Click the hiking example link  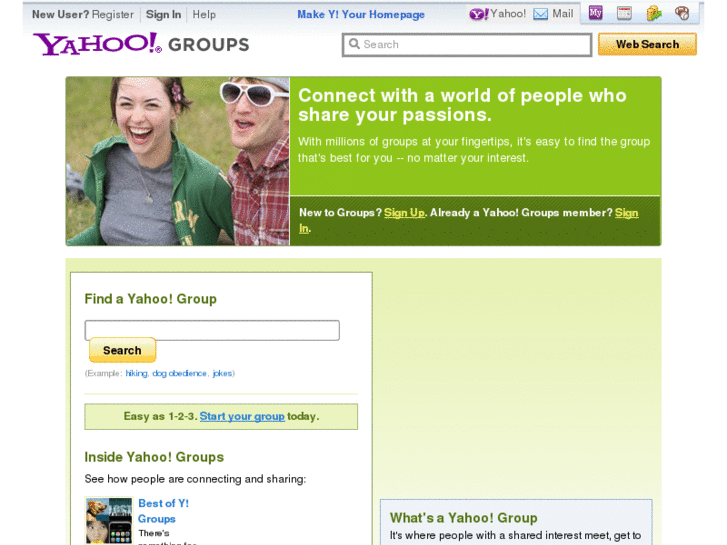(136, 373)
